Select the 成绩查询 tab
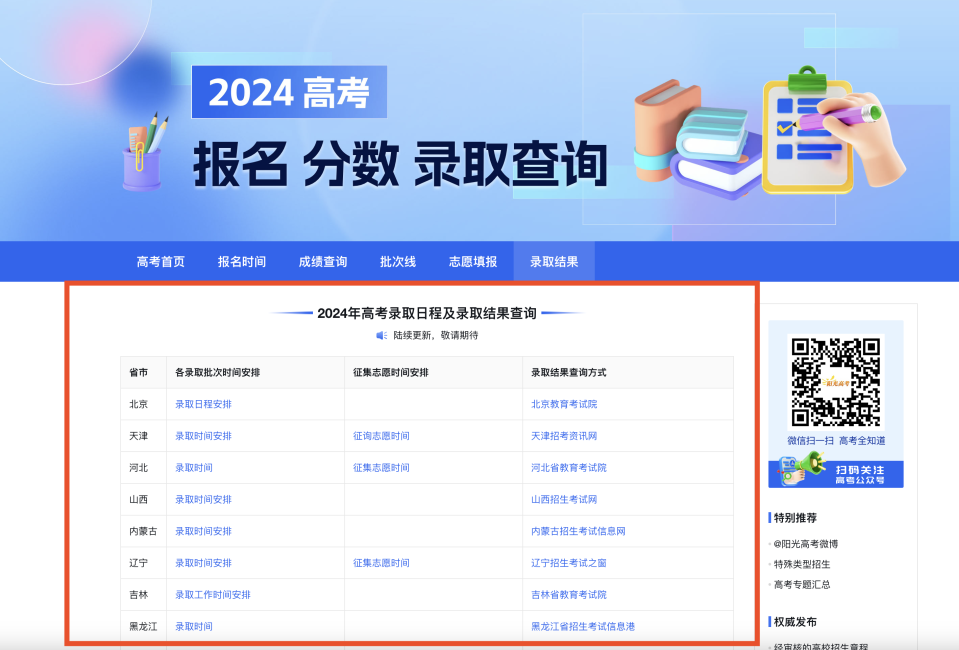Viewport: 959px width, 650px height. 324,261
